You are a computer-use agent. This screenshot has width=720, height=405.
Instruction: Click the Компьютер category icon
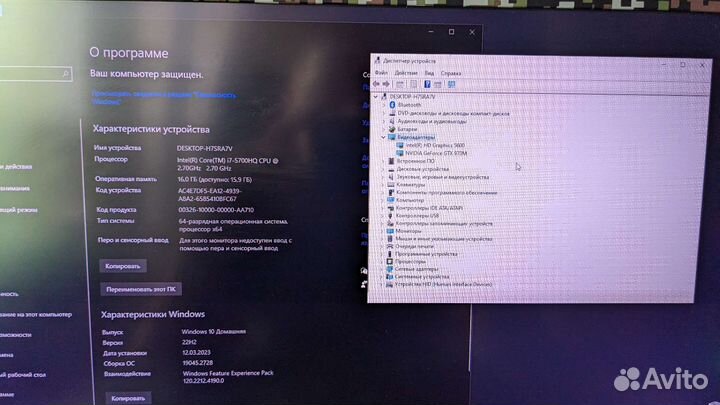(391, 200)
